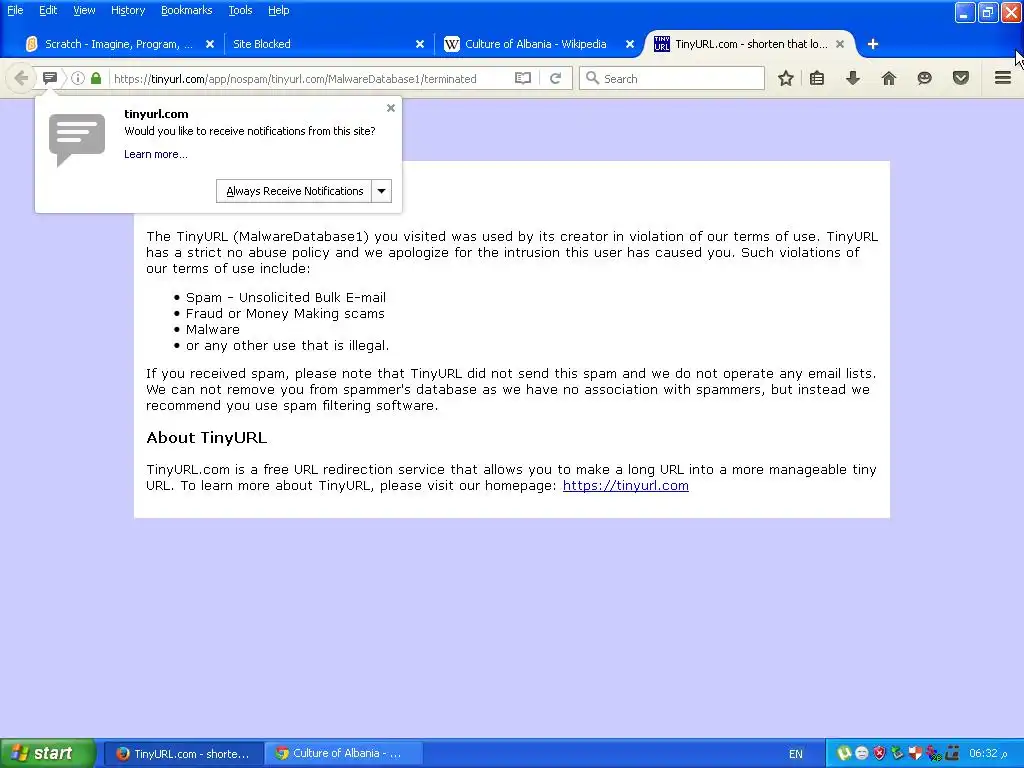Viewport: 1024px width, 768px height.
Task: Open the History menu
Action: 128,10
